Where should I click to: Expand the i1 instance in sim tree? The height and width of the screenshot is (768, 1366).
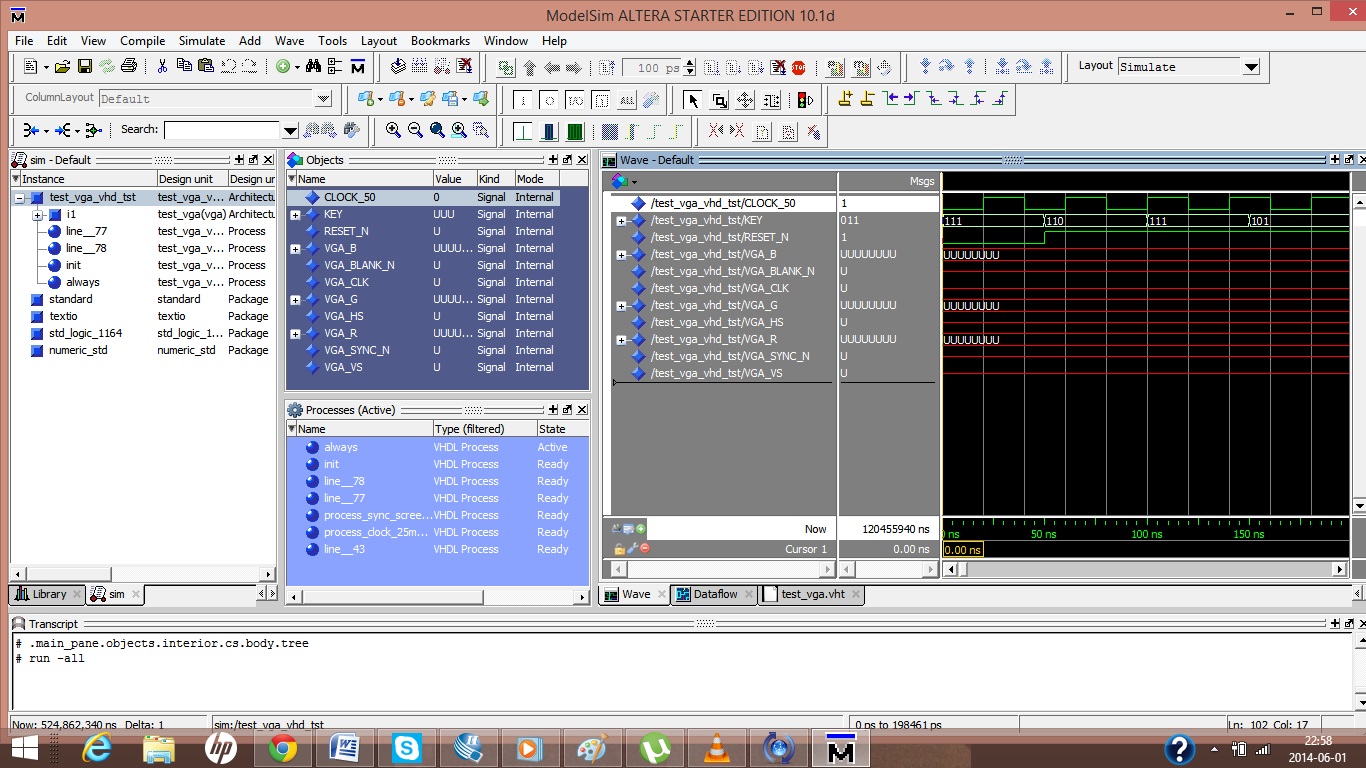tap(37, 215)
